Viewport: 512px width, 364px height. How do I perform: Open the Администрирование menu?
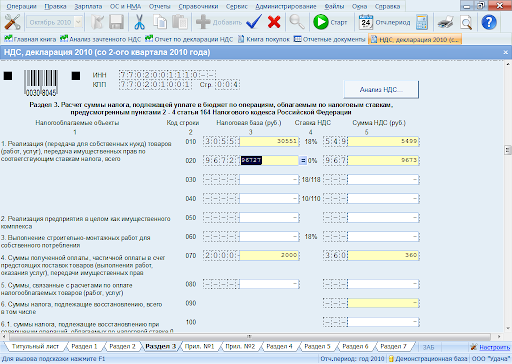pyautogui.click(x=286, y=6)
